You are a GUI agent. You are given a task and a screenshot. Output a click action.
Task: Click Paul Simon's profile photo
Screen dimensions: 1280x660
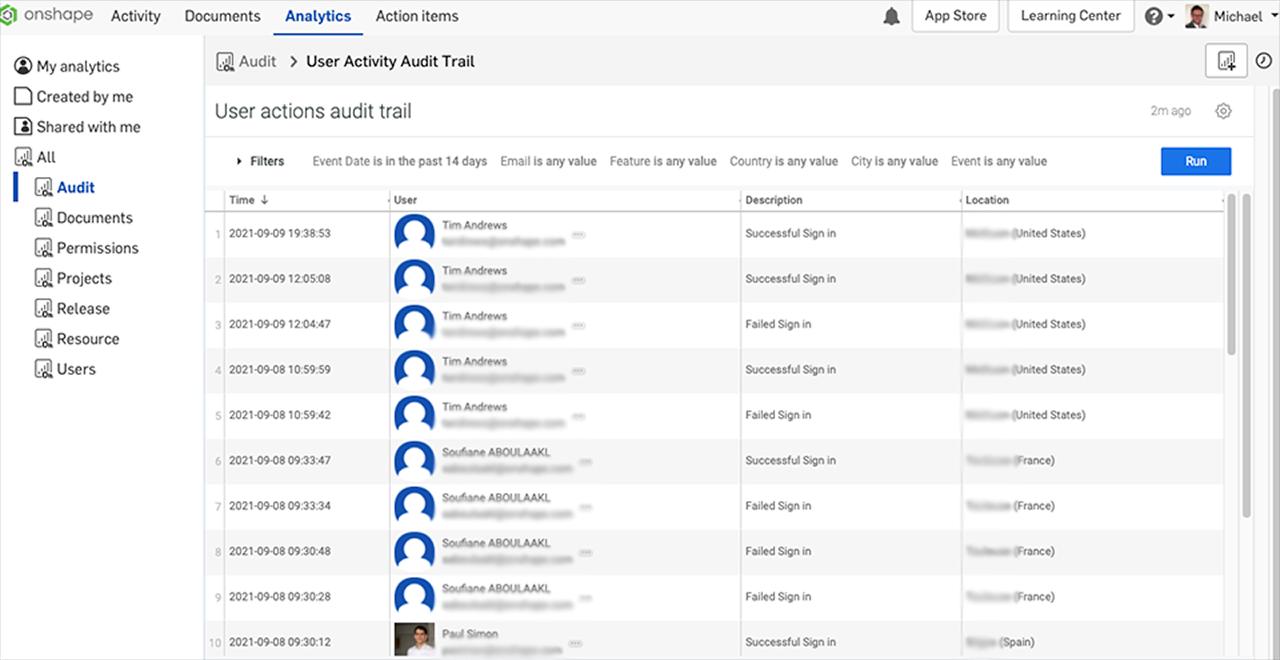point(414,640)
